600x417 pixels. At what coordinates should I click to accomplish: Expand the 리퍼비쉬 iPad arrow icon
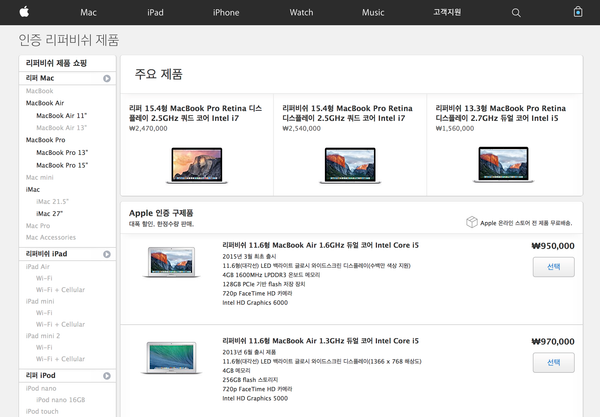107,254
